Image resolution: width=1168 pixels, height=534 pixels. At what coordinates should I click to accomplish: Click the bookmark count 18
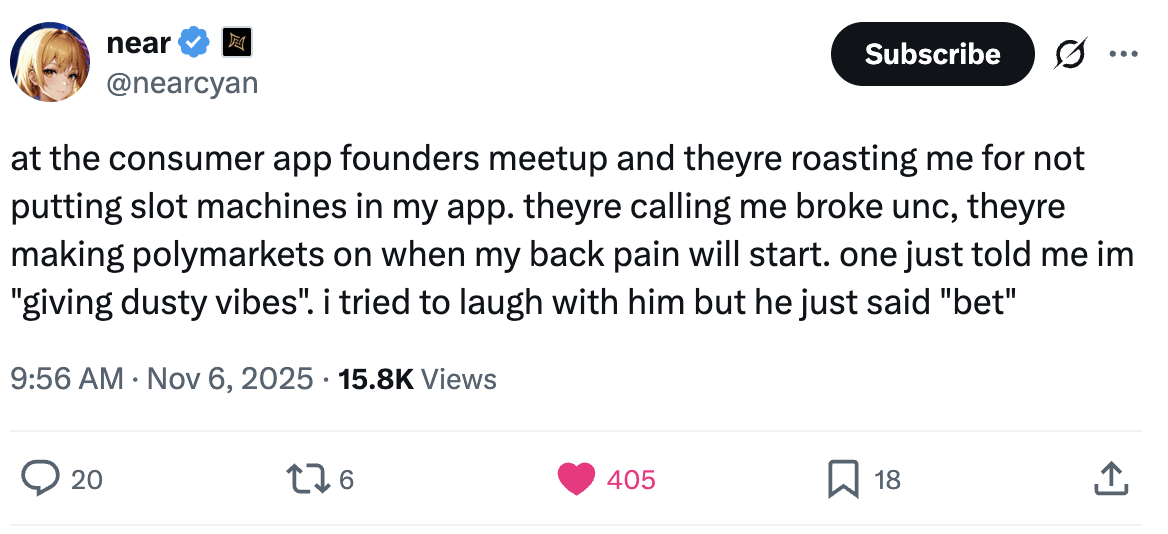[887, 480]
